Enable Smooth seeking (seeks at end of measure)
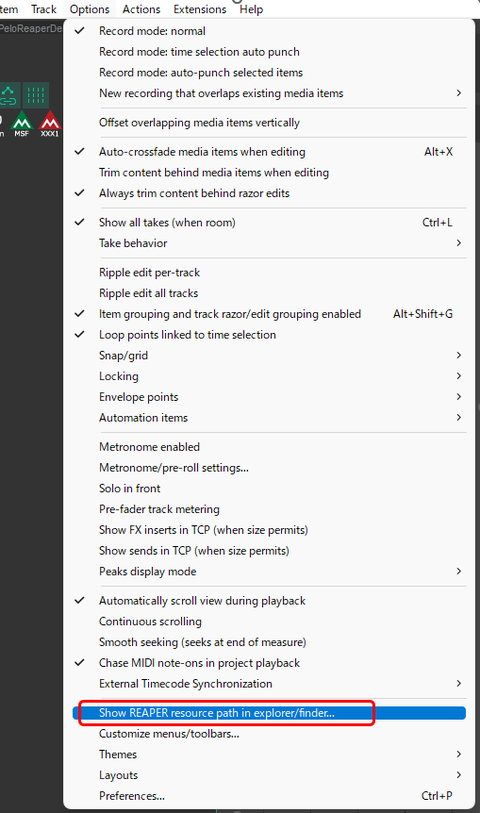 tap(269, 642)
